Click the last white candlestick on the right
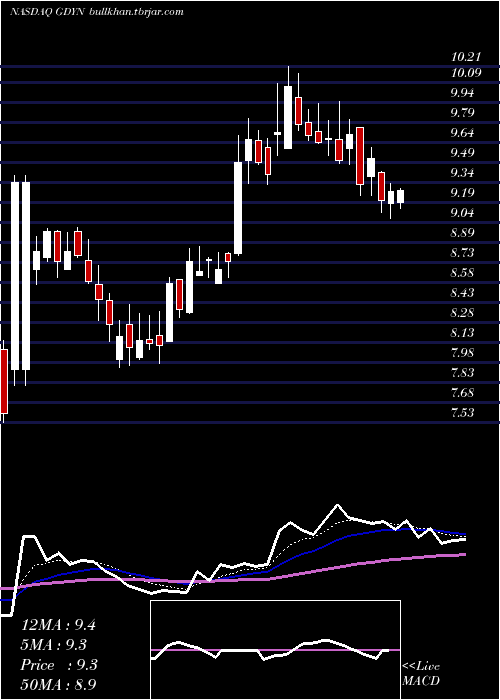This screenshot has width=500, height=700. point(400,196)
